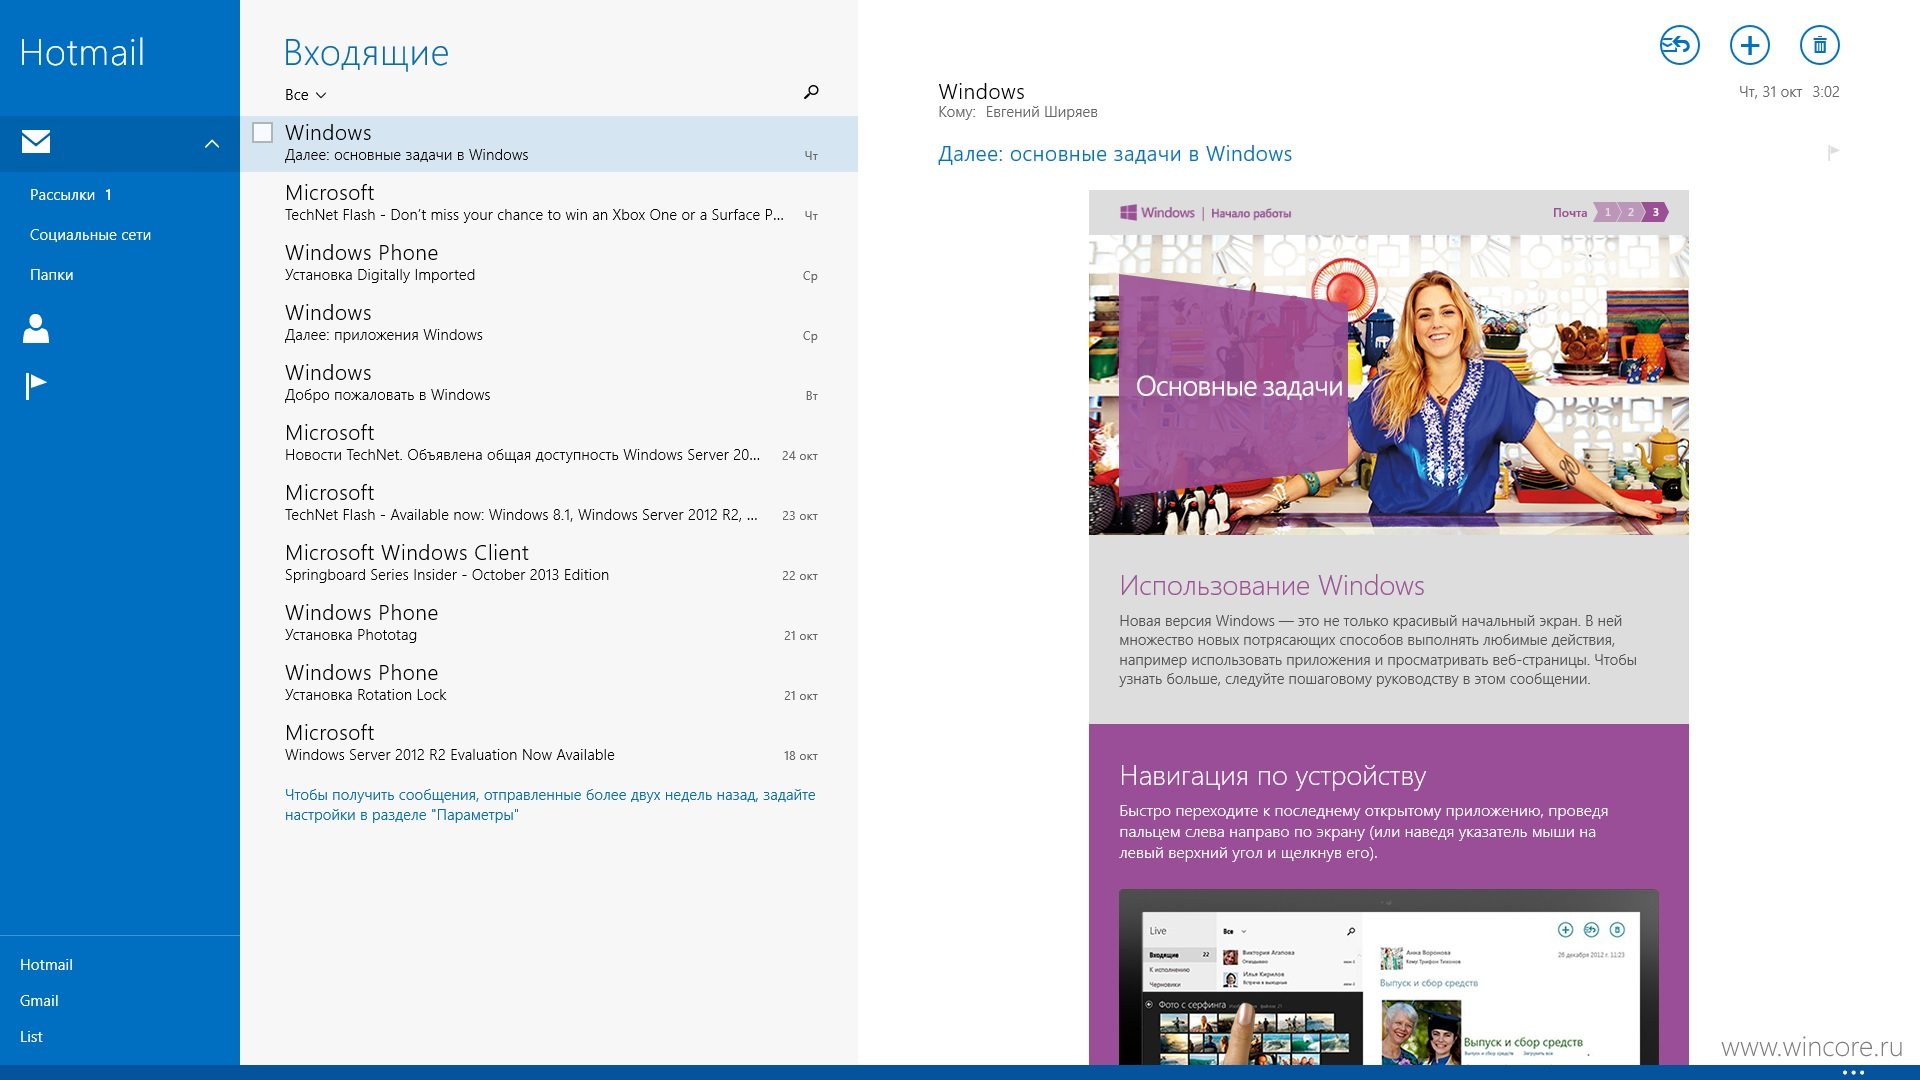Click the 'Навигация по устройству' heading
1920x1080 pixels.
[x=1272, y=776]
